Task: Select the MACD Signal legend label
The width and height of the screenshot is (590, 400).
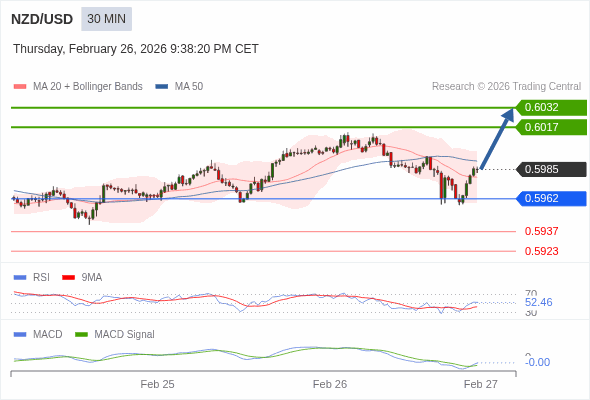Action: point(125,335)
